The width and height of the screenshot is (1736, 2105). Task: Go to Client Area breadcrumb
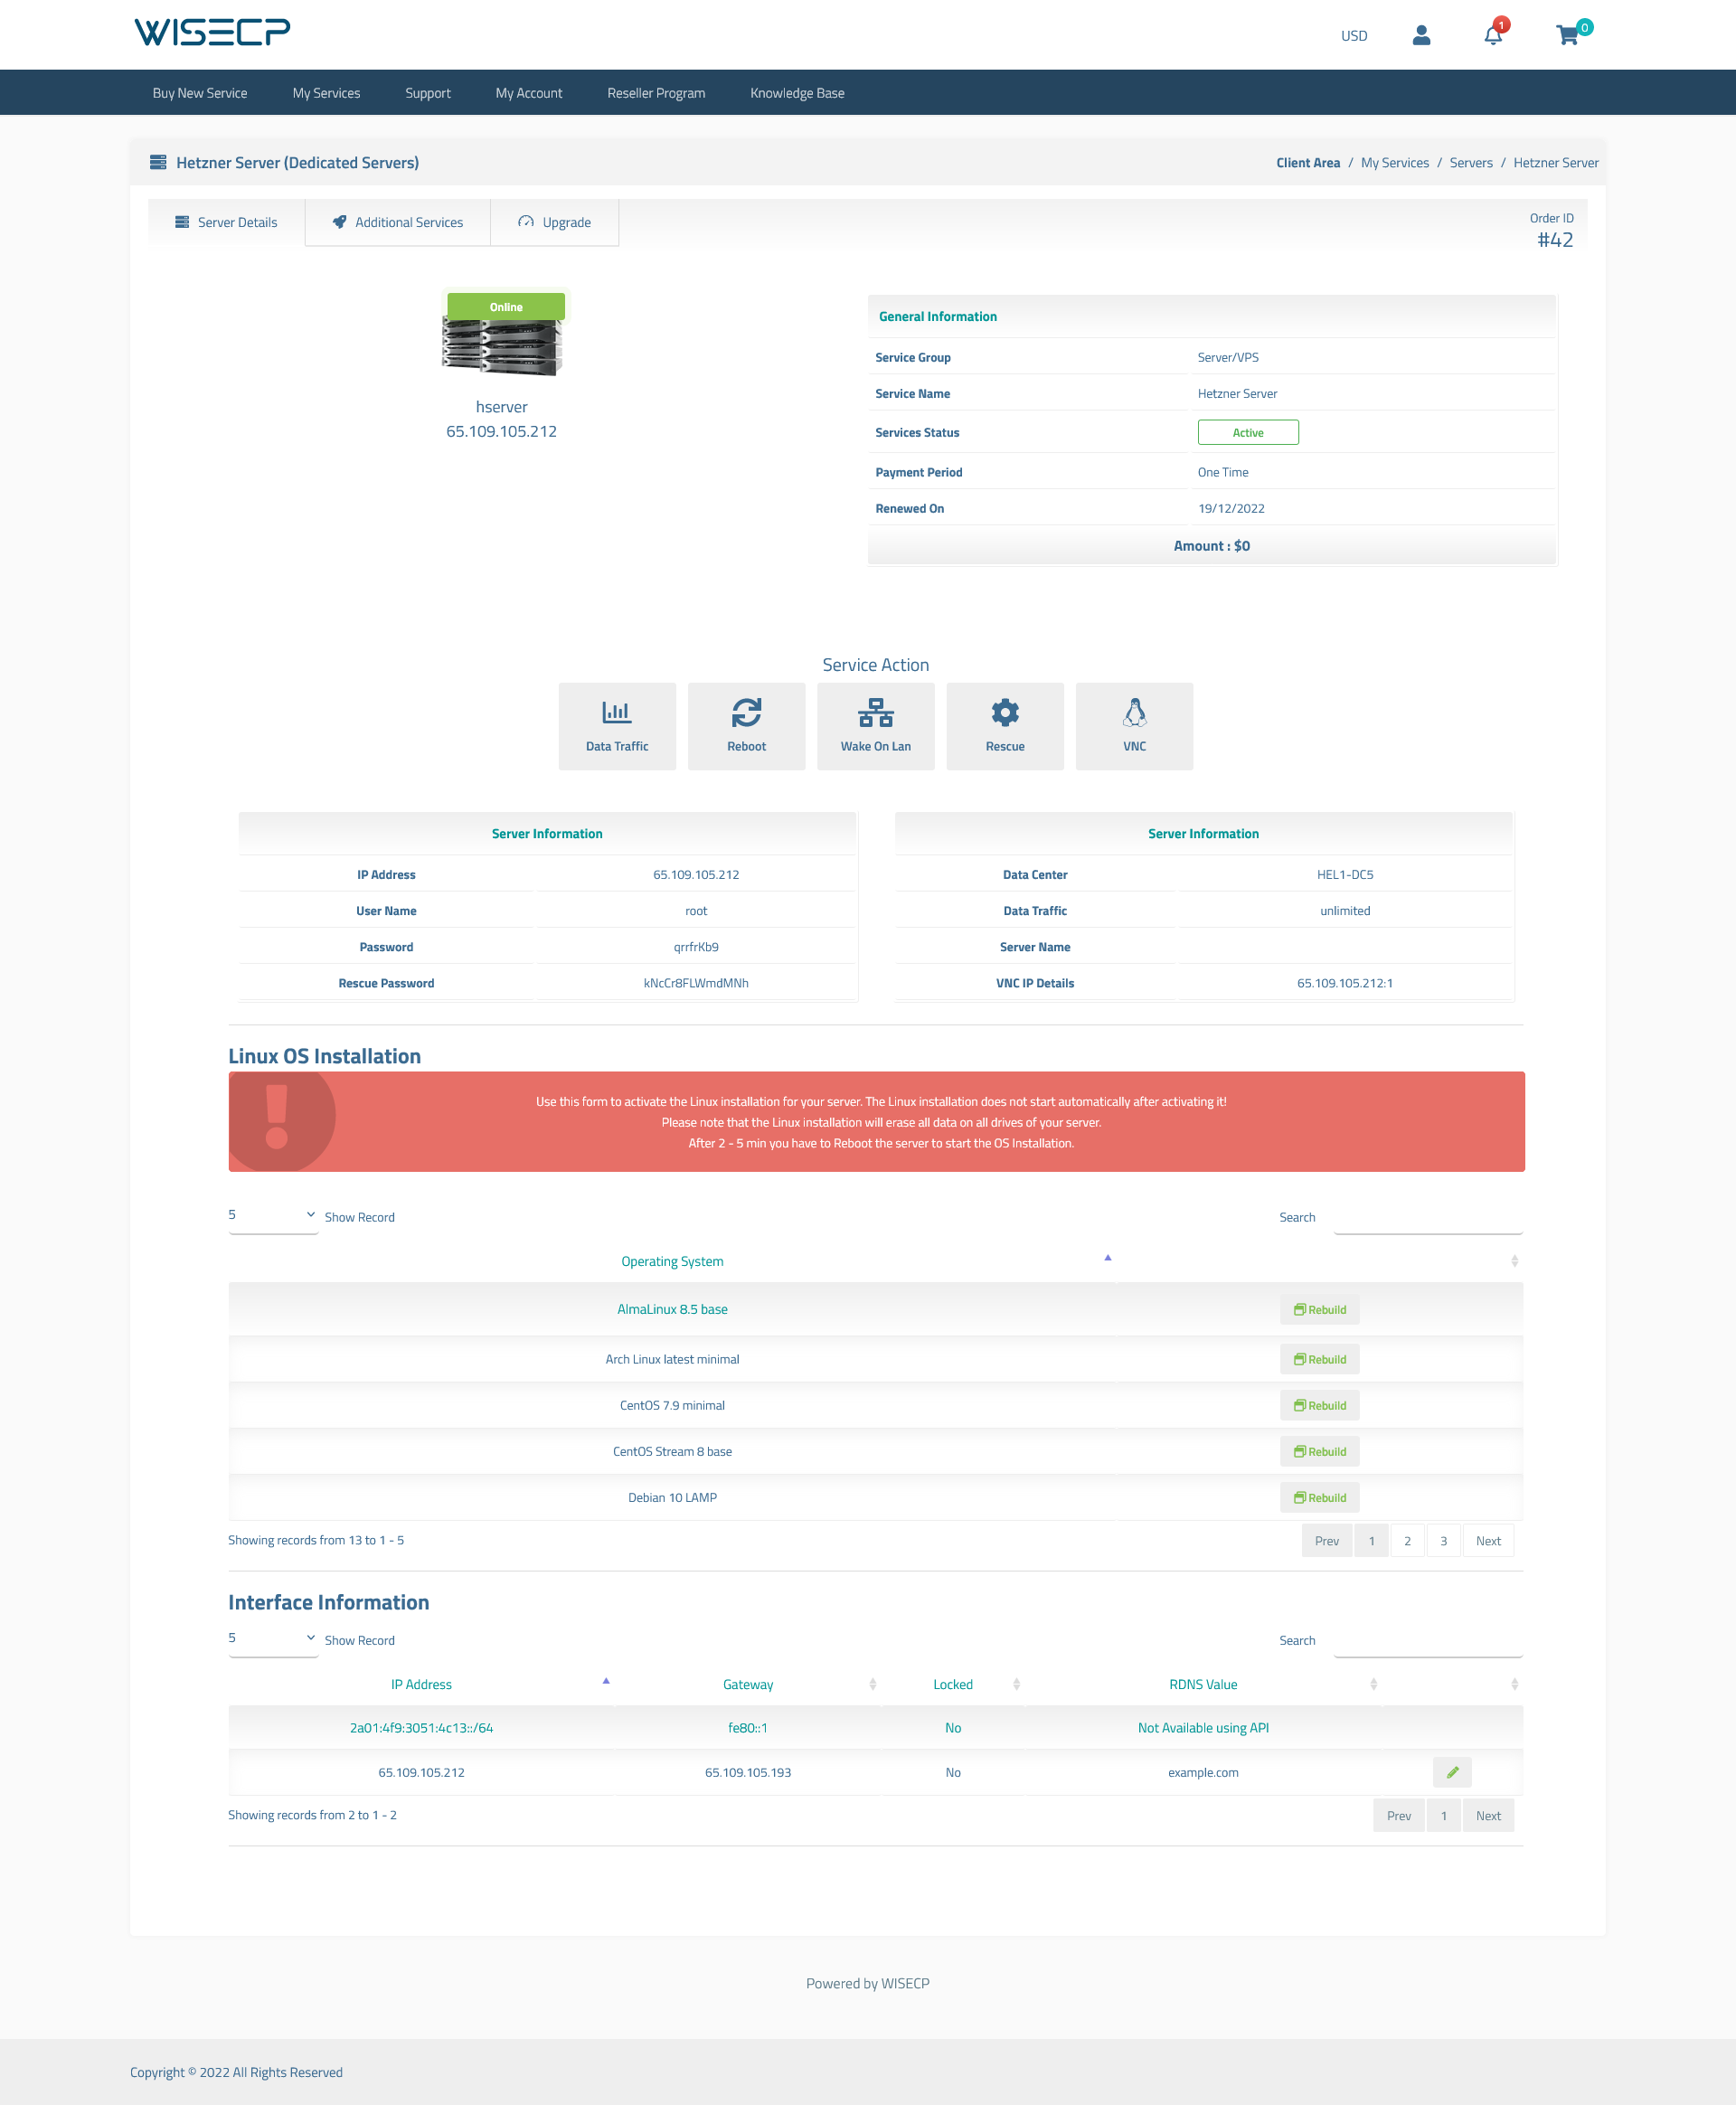[1308, 163]
